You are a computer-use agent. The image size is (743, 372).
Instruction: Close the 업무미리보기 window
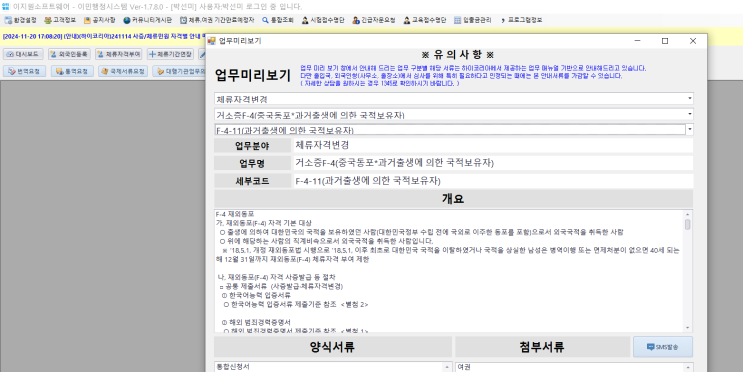[693, 41]
